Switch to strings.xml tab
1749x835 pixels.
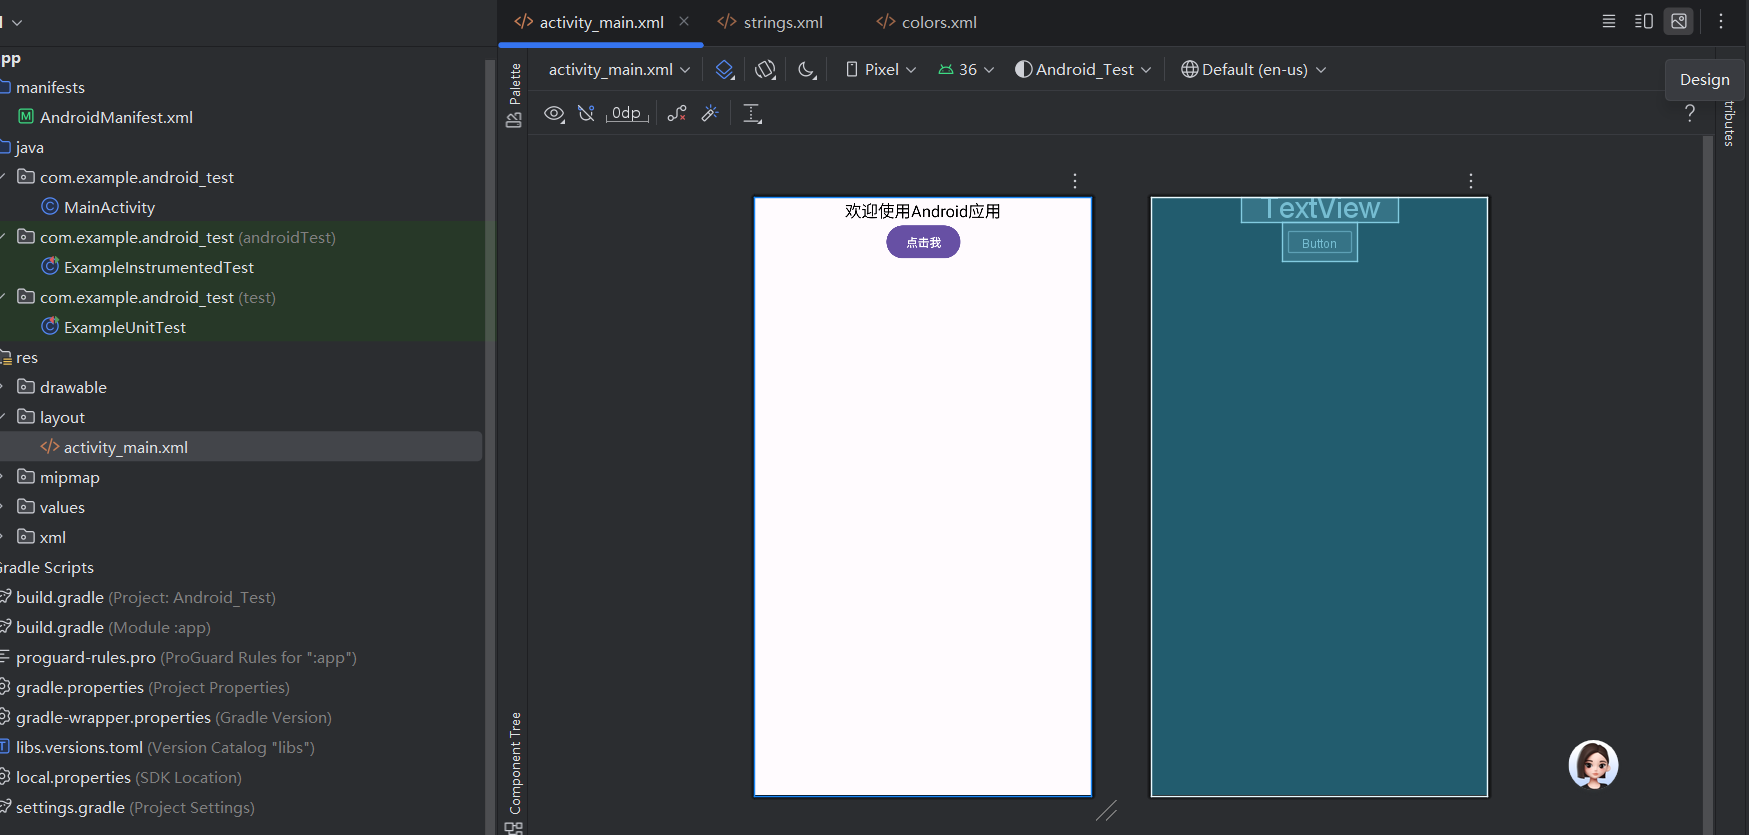[x=771, y=22]
